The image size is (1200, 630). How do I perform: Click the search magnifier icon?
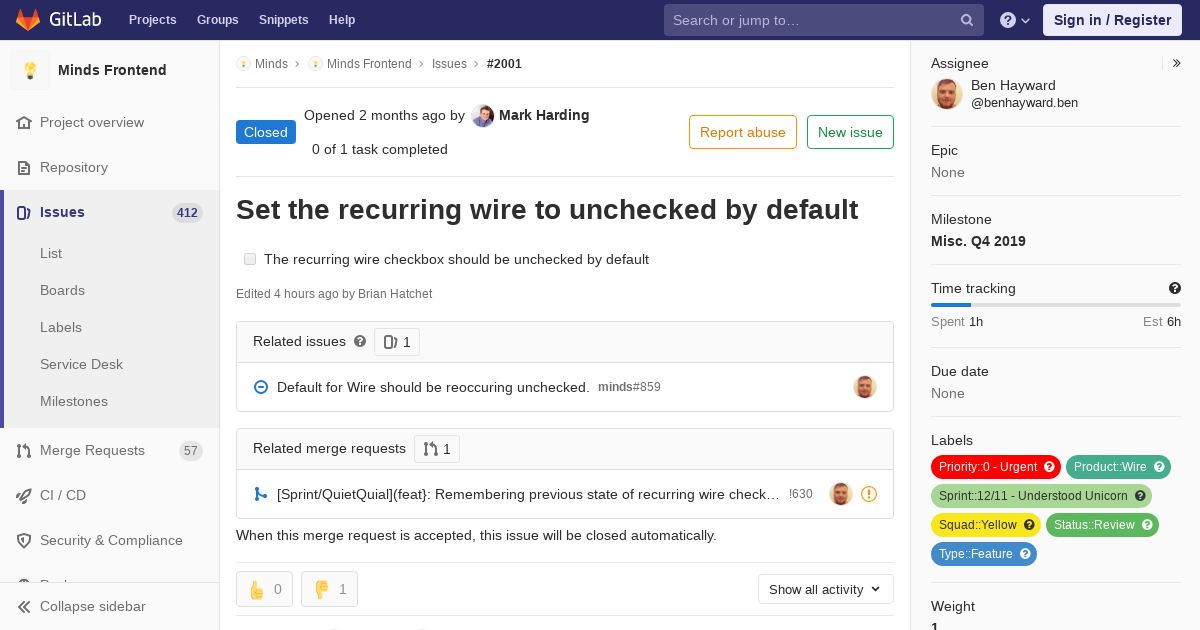click(x=967, y=20)
